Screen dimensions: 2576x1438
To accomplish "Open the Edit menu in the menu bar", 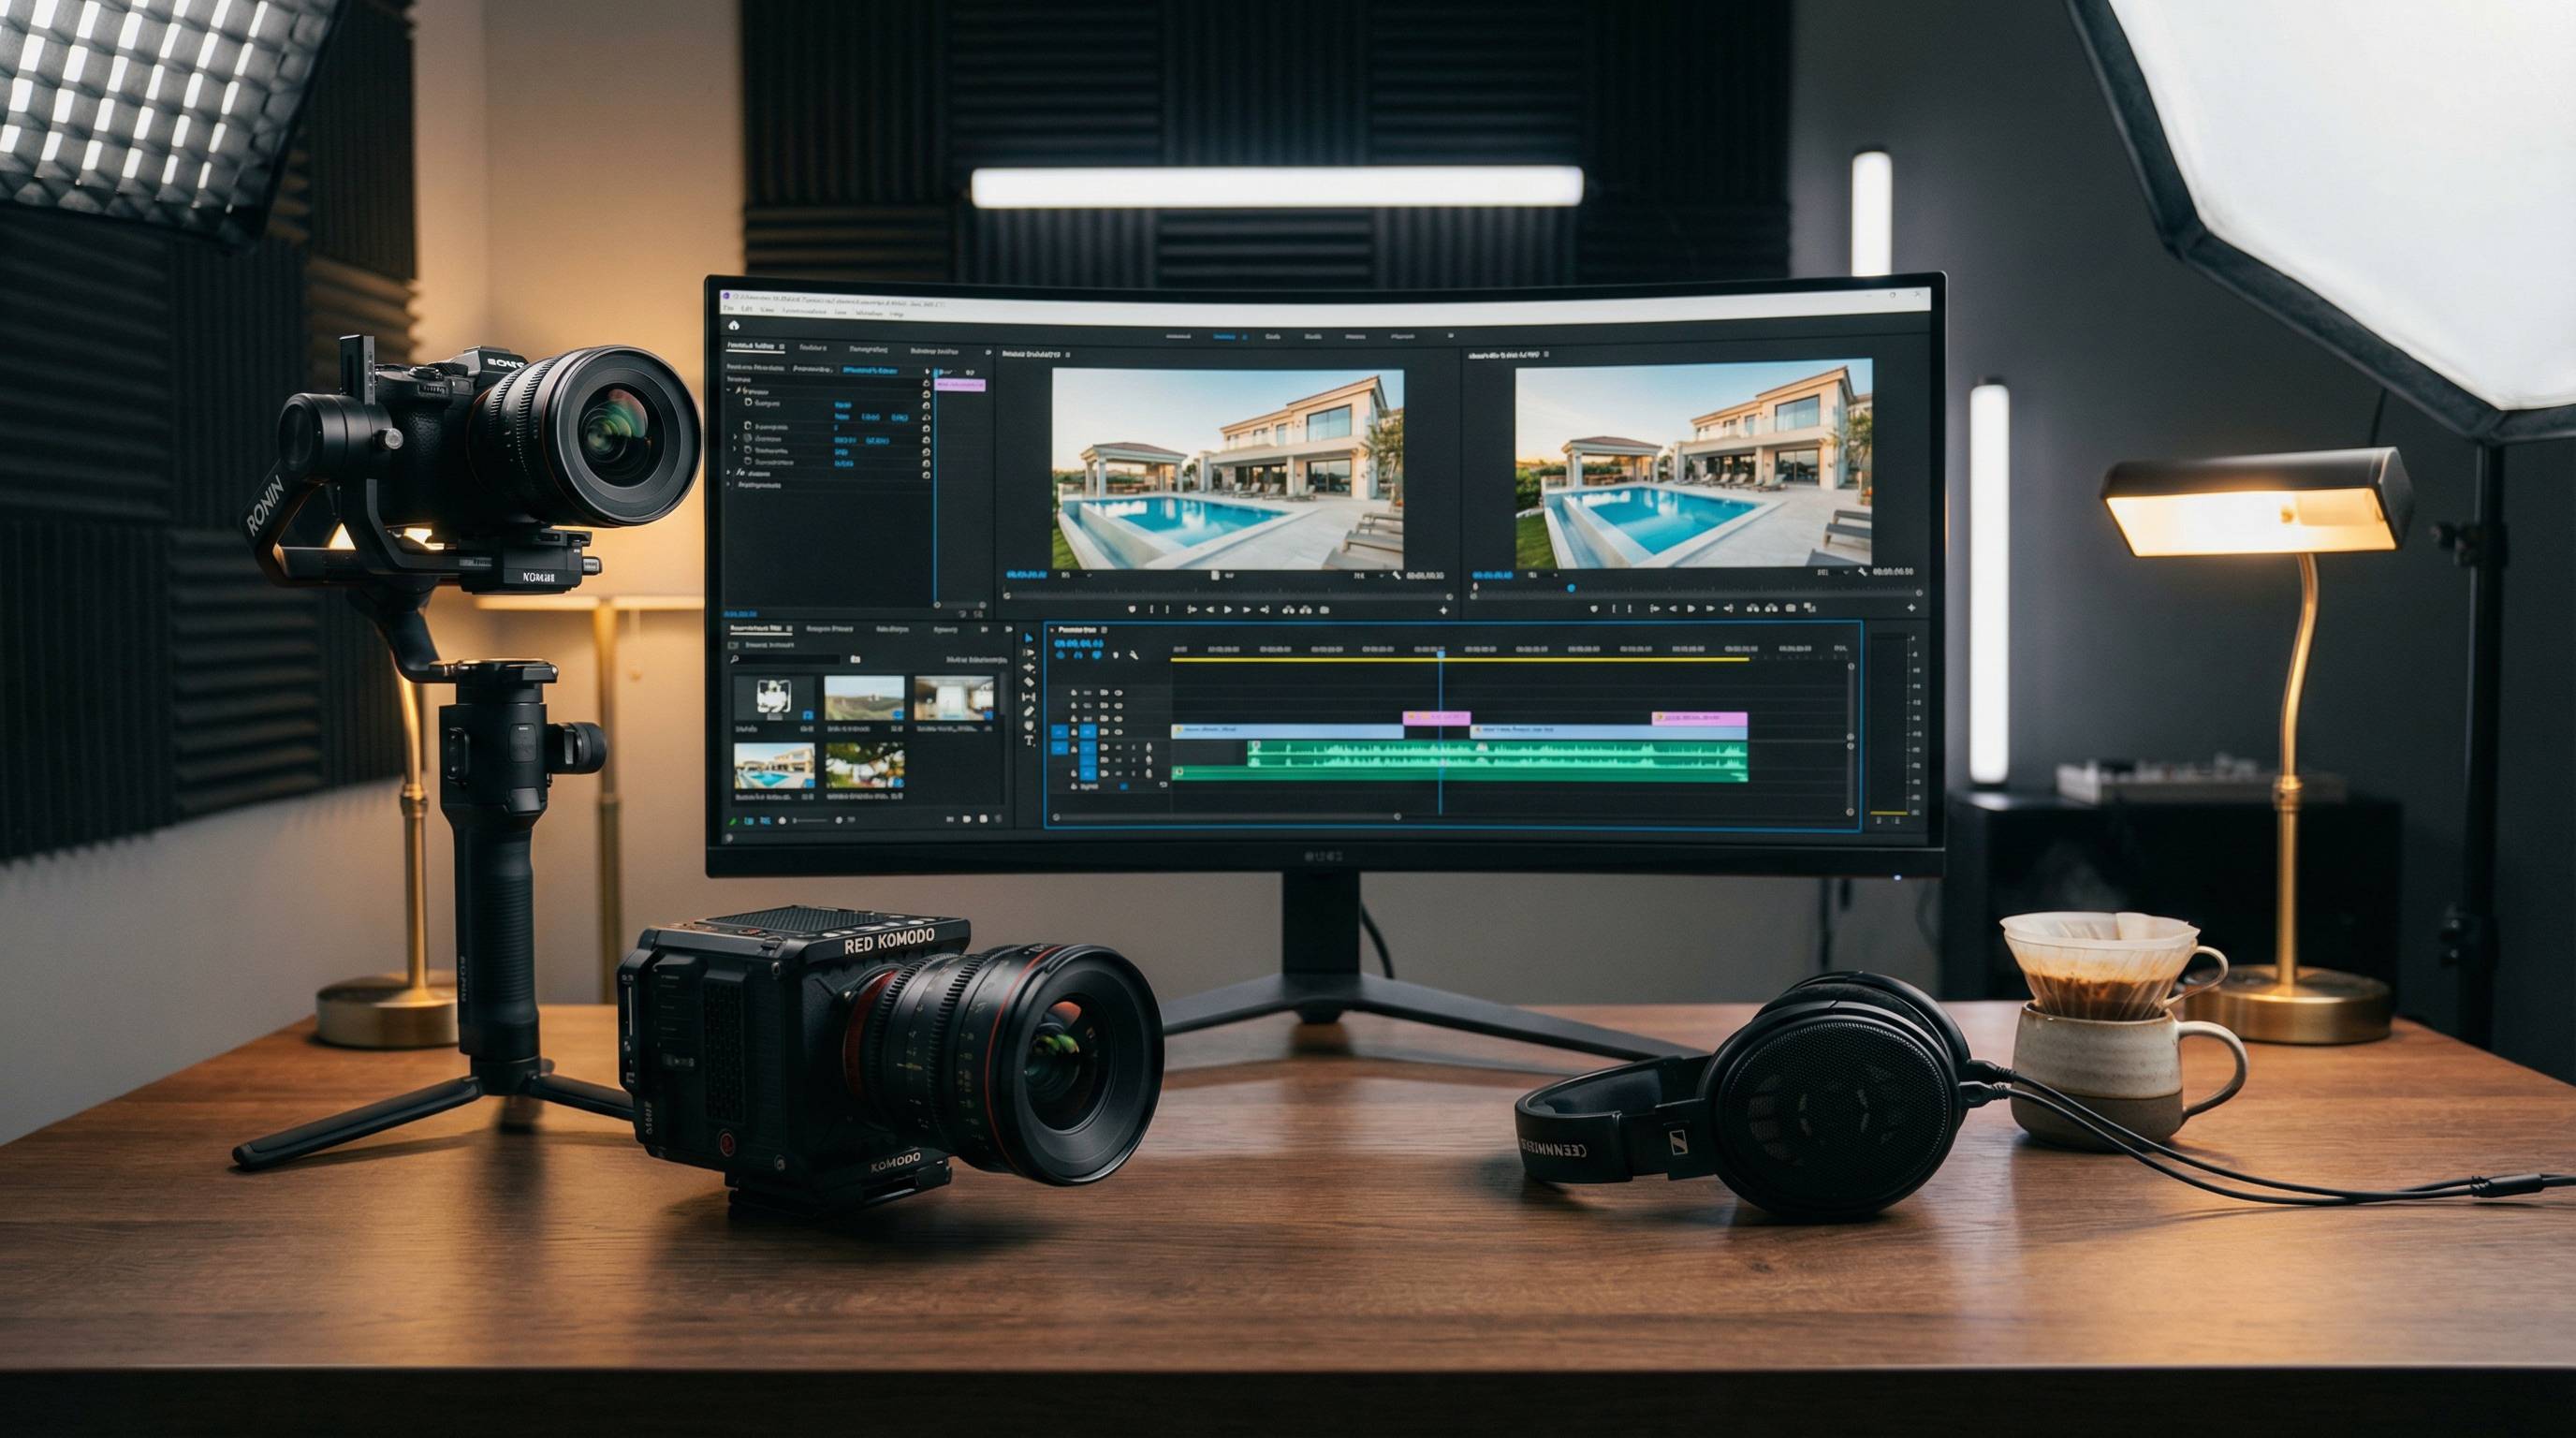I will click(x=747, y=309).
